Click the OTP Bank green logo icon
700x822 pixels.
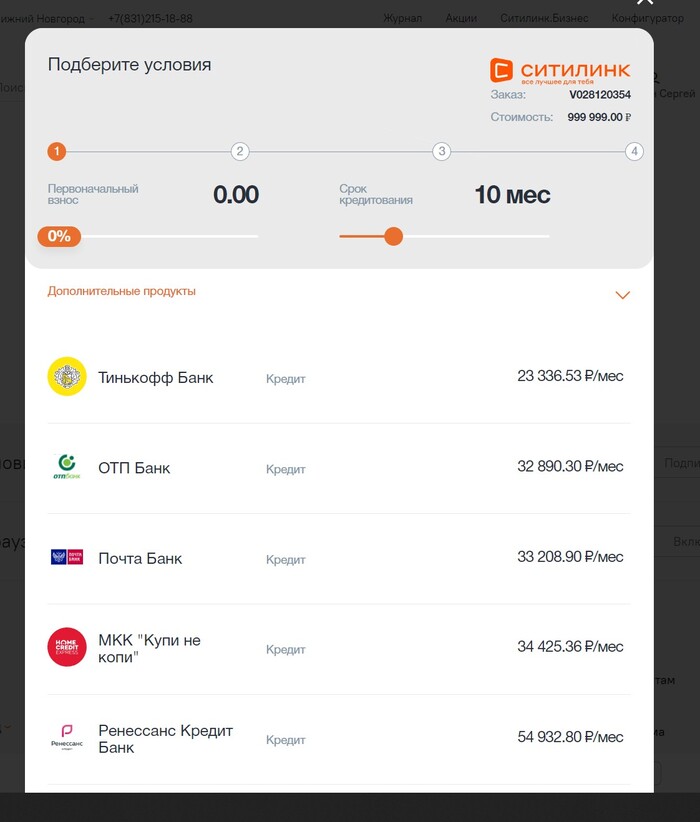[67, 467]
